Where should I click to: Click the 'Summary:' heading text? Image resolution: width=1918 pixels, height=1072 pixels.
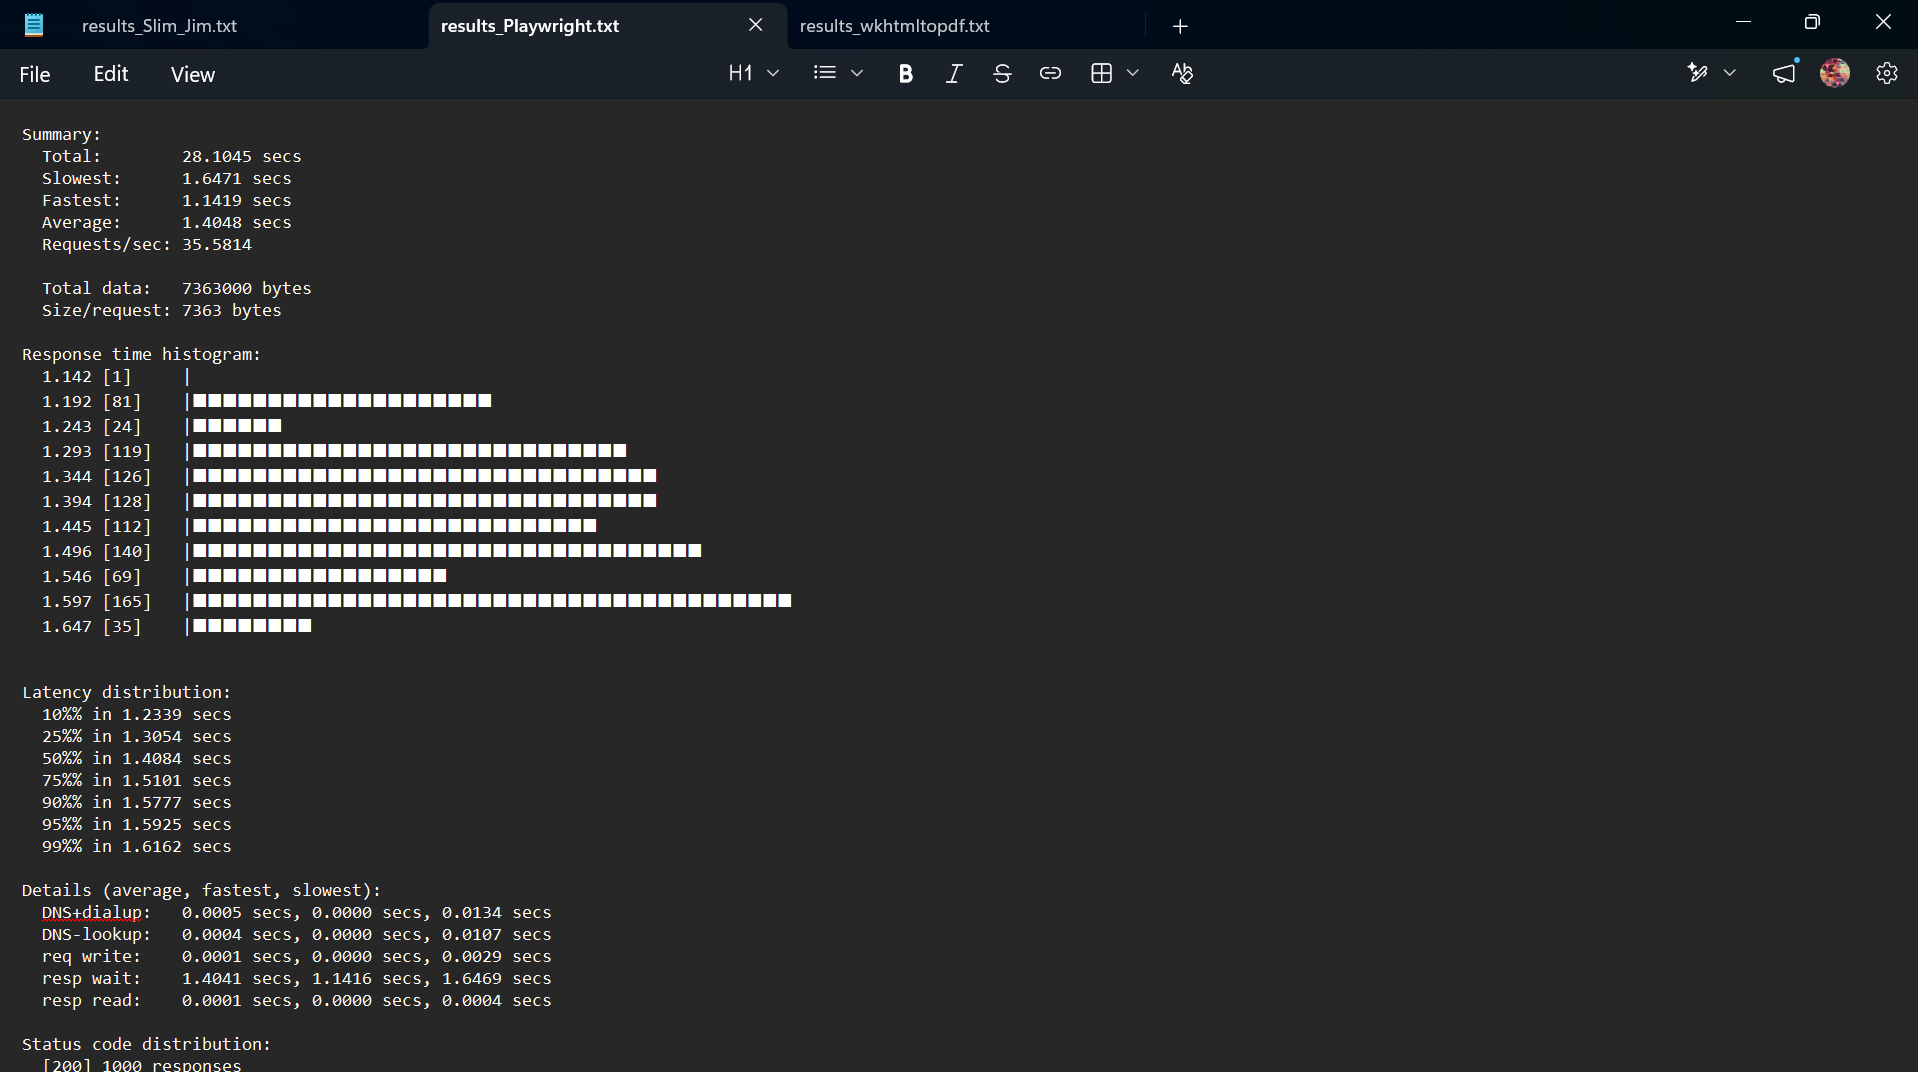[61, 134]
